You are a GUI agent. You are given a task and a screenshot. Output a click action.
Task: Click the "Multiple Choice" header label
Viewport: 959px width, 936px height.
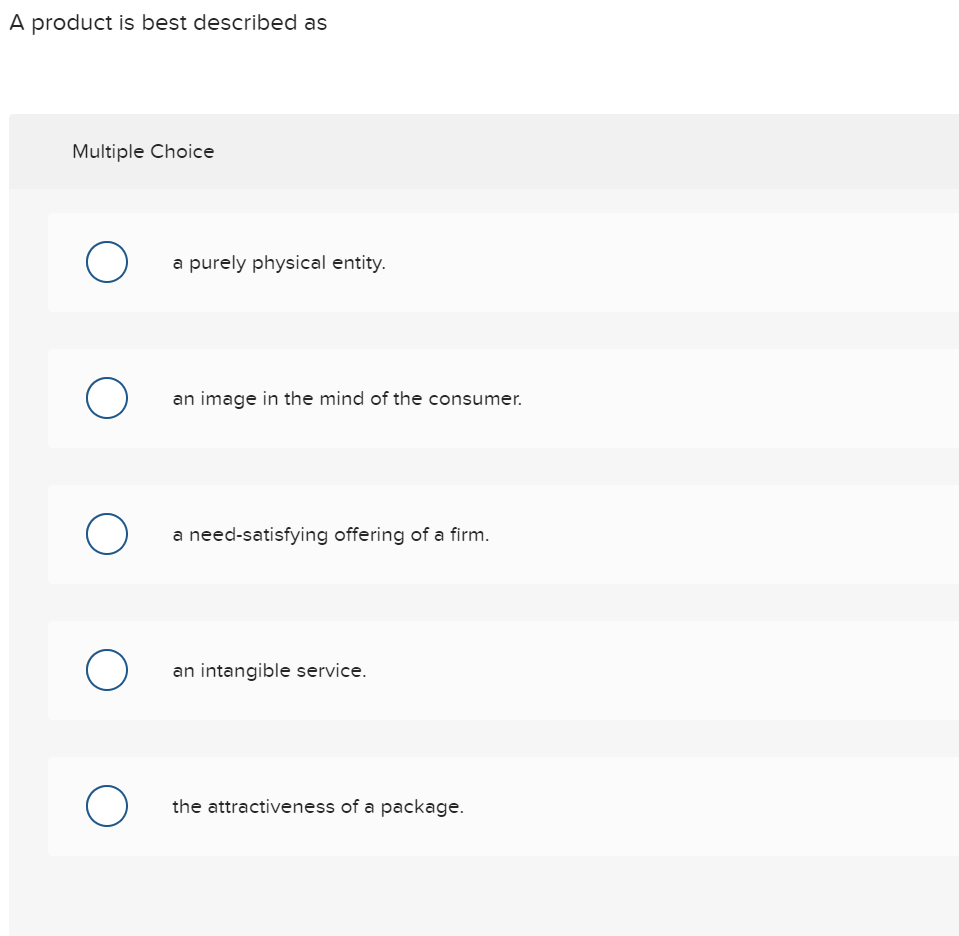point(143,151)
